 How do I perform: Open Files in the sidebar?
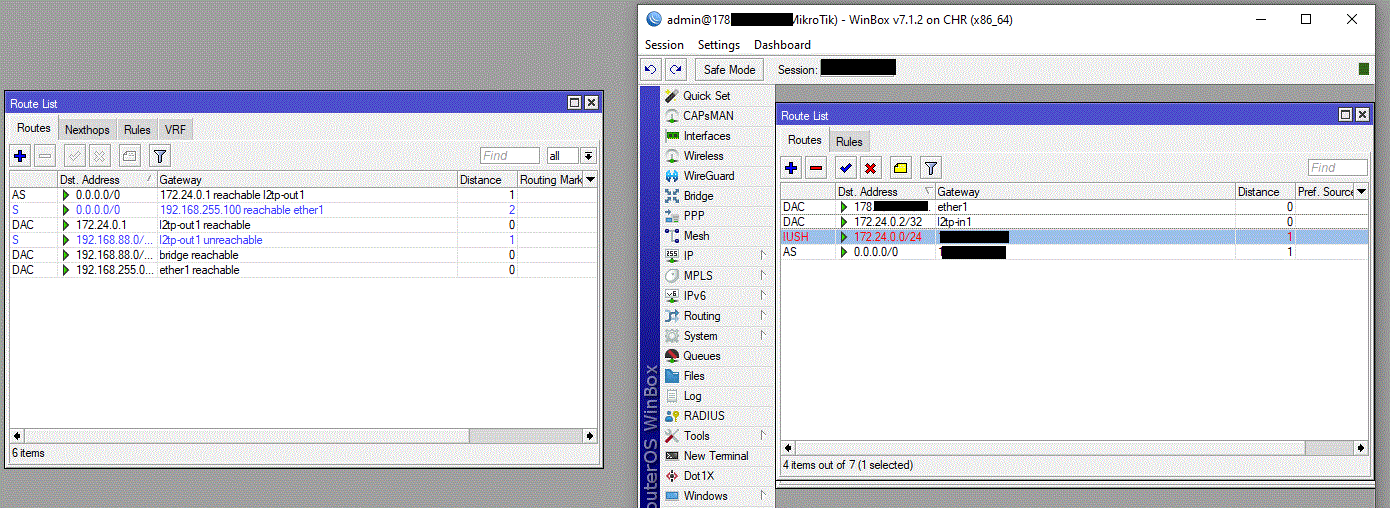click(x=694, y=376)
